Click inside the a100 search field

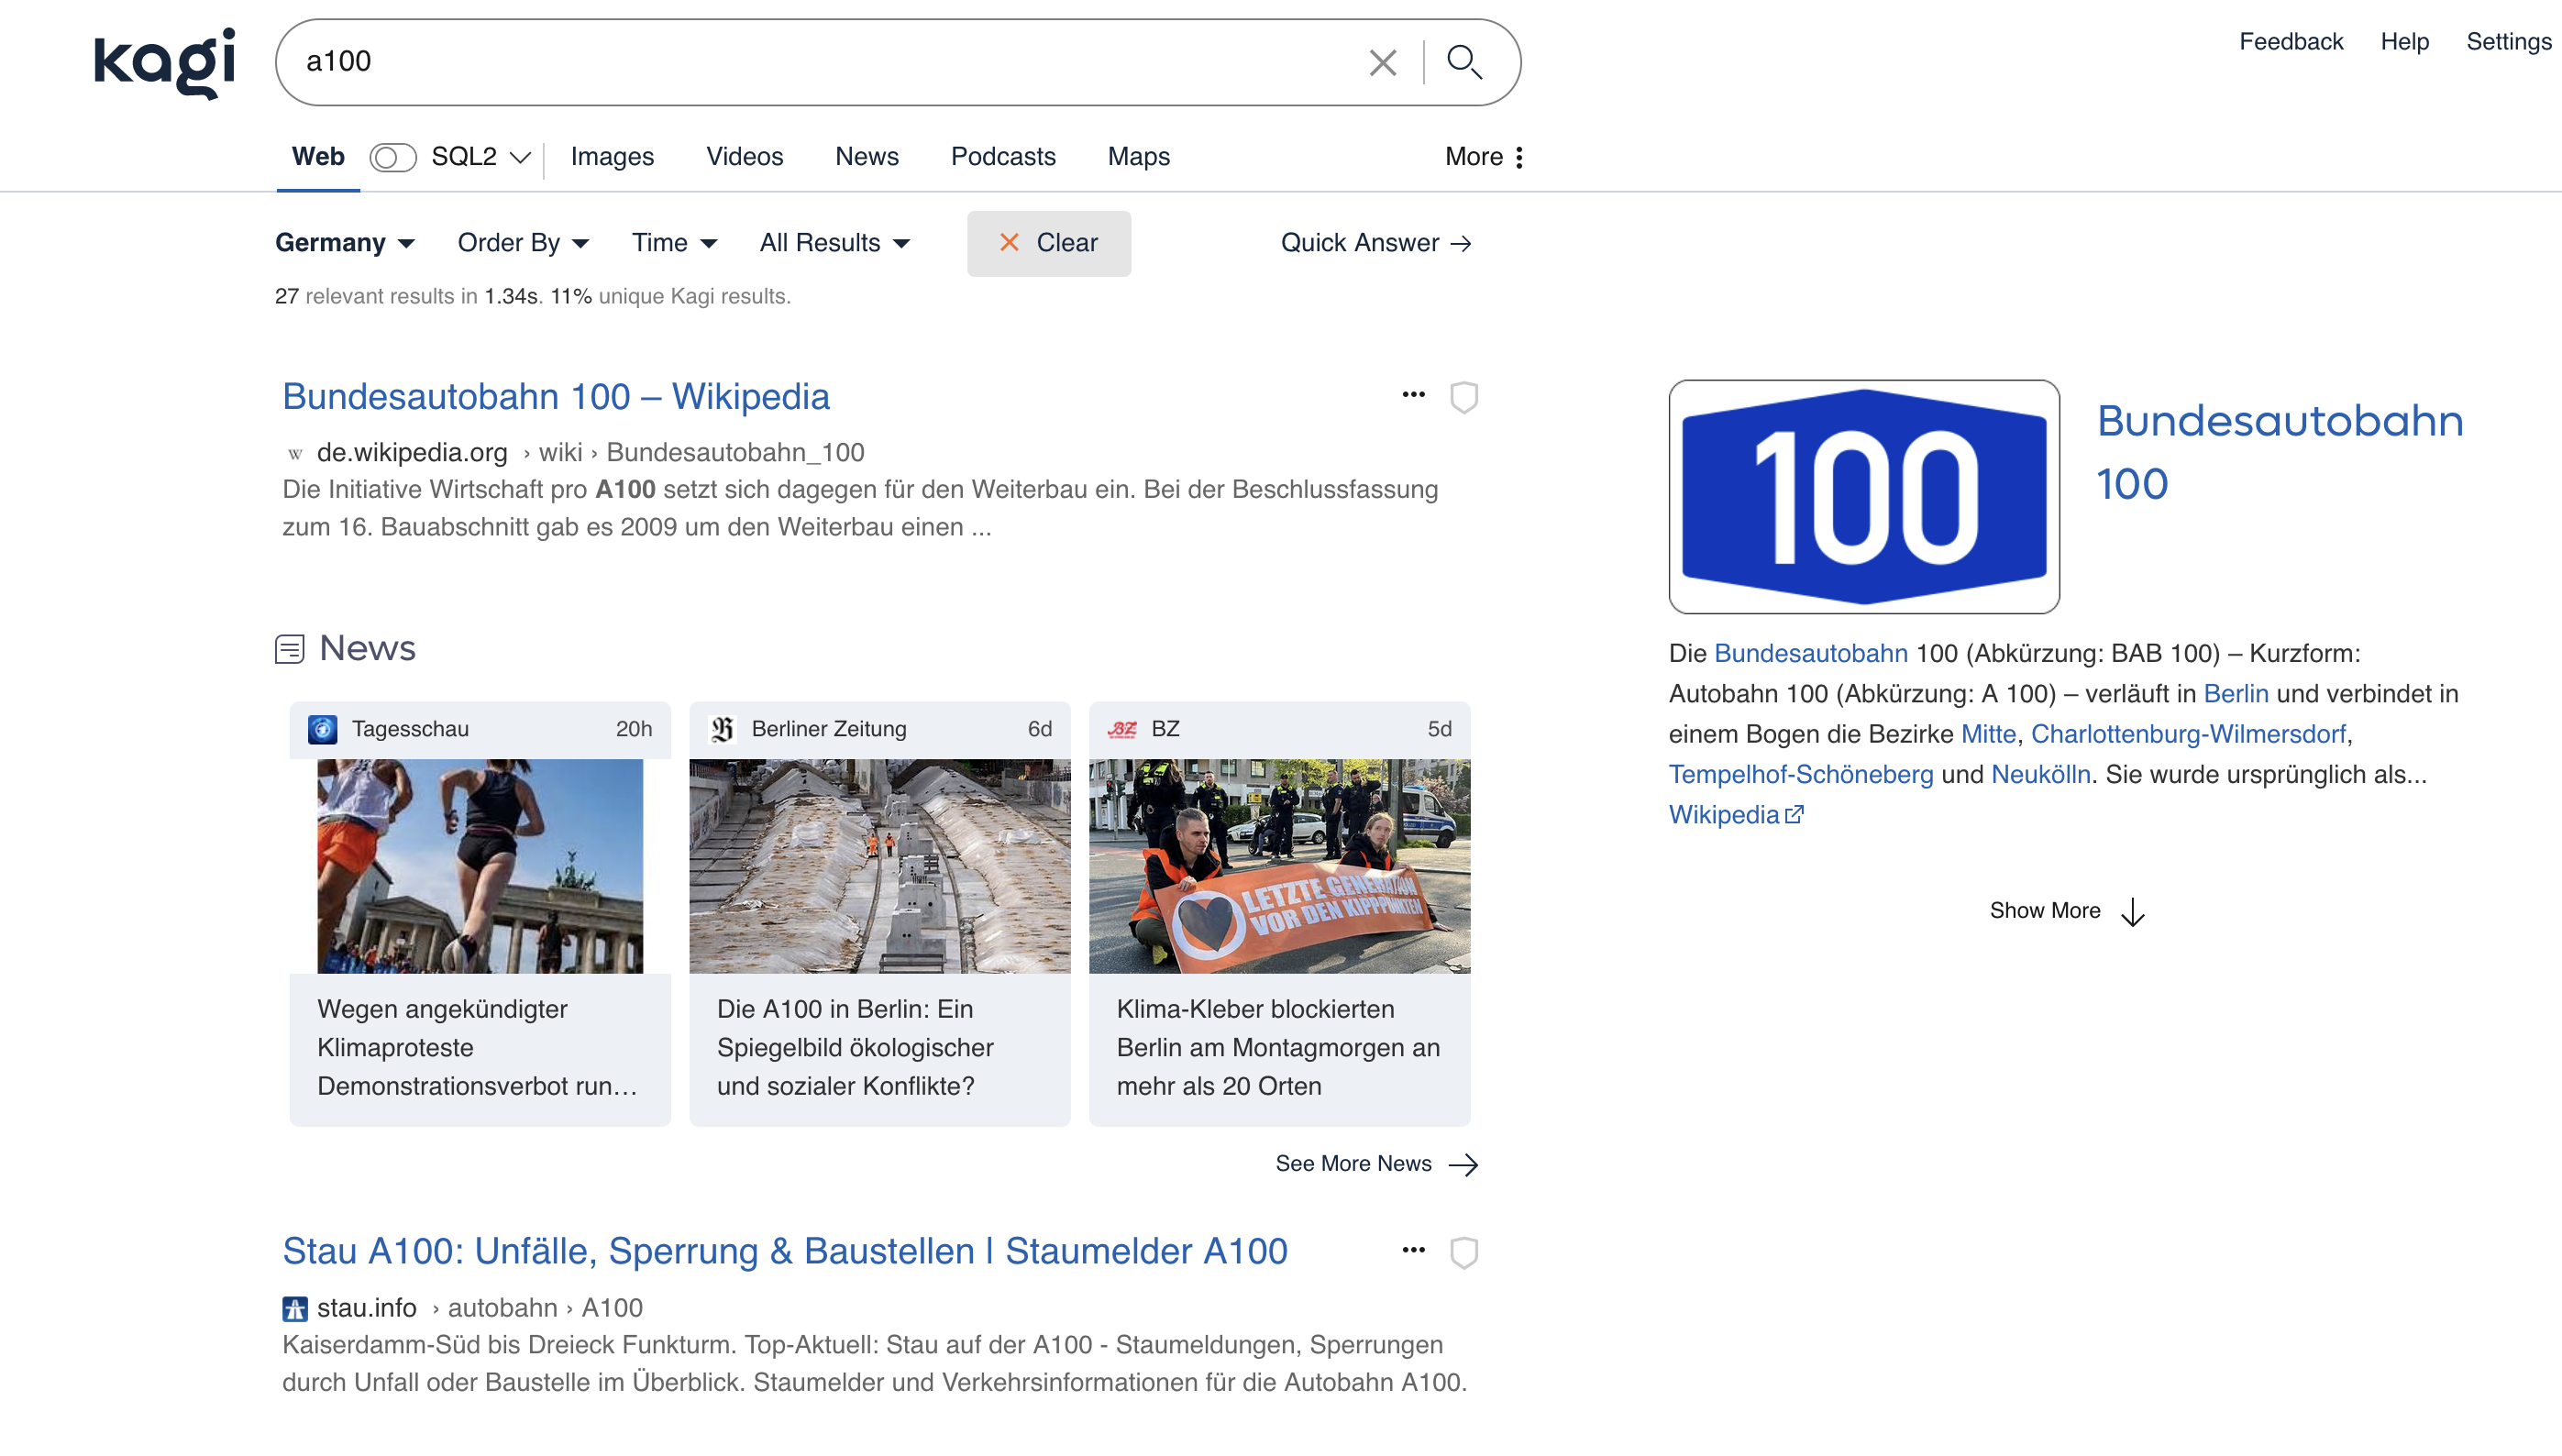(x=820, y=62)
